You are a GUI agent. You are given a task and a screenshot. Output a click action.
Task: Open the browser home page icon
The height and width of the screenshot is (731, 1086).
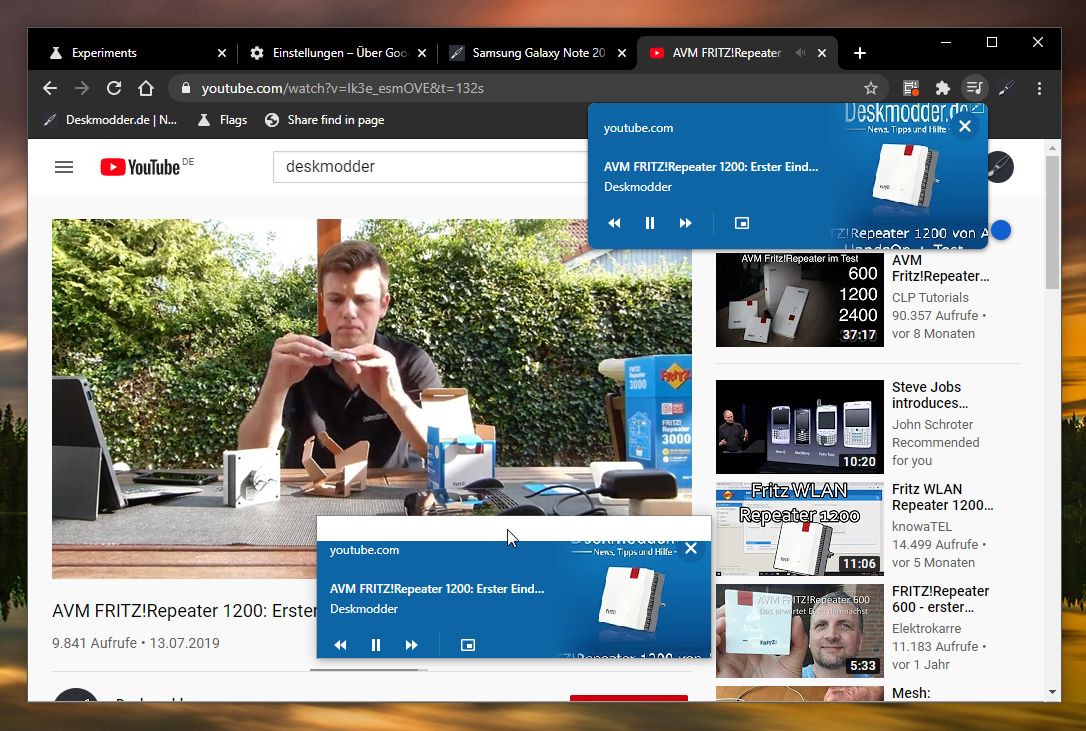click(x=145, y=88)
